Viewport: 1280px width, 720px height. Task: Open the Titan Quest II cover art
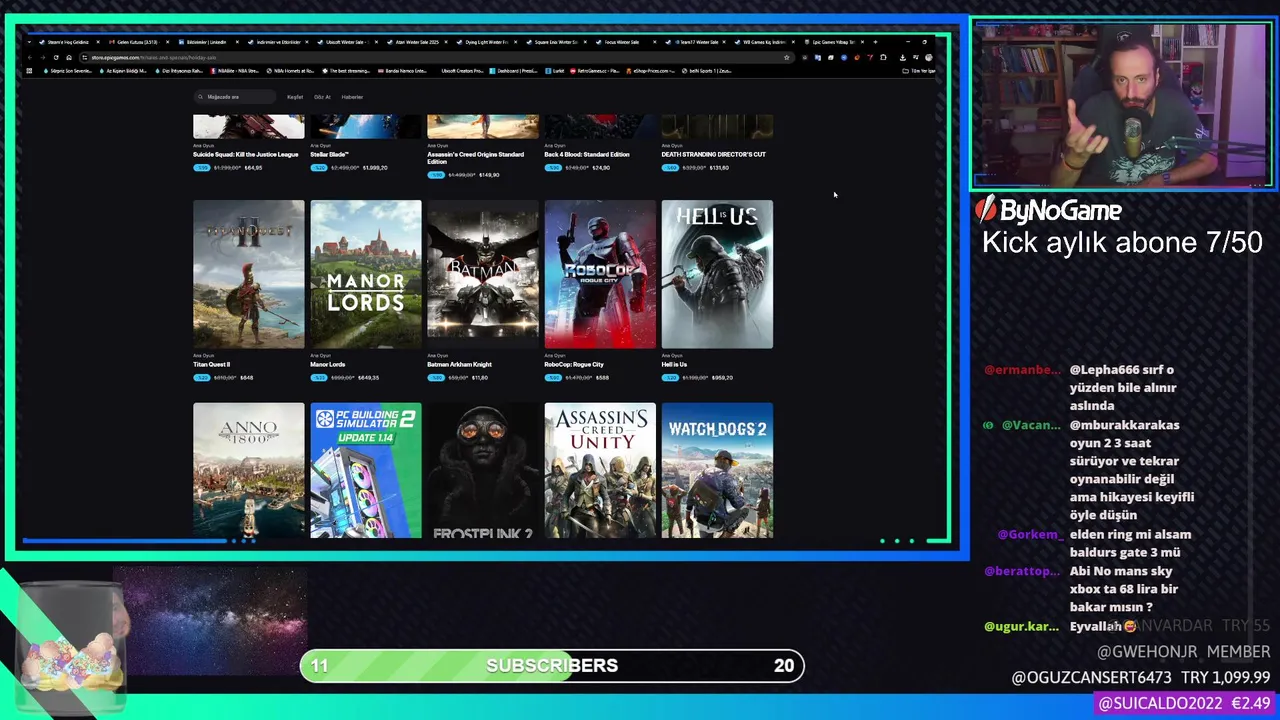click(249, 274)
